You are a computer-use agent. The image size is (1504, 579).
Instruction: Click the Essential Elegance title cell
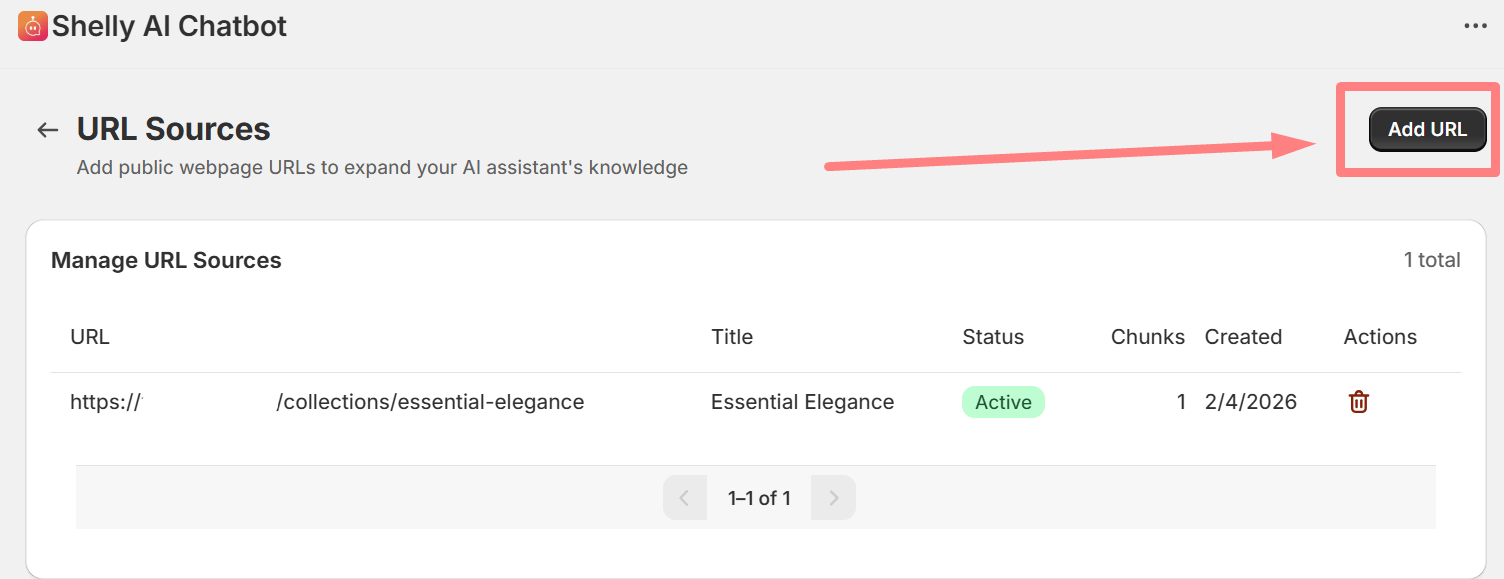point(802,402)
